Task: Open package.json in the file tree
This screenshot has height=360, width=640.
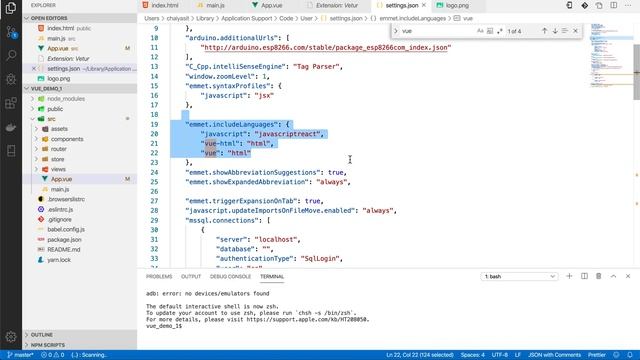Action: pyautogui.click(x=64, y=240)
